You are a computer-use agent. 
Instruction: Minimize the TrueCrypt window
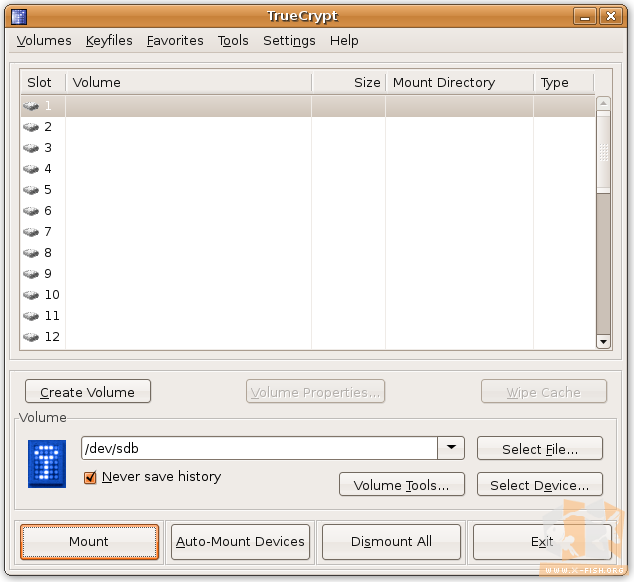(x=585, y=16)
